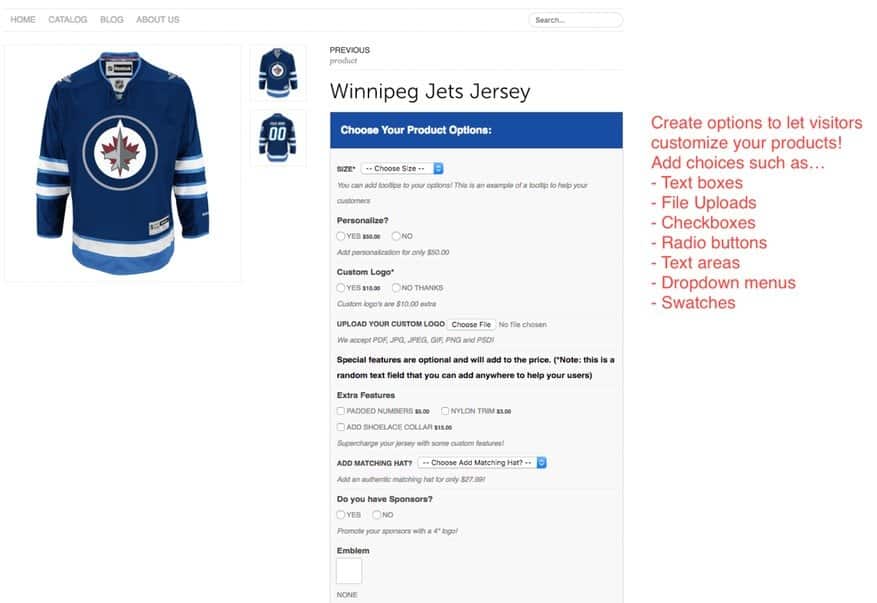877x603 pixels.
Task: Select the back-view jersey thumbnail
Action: [278, 137]
